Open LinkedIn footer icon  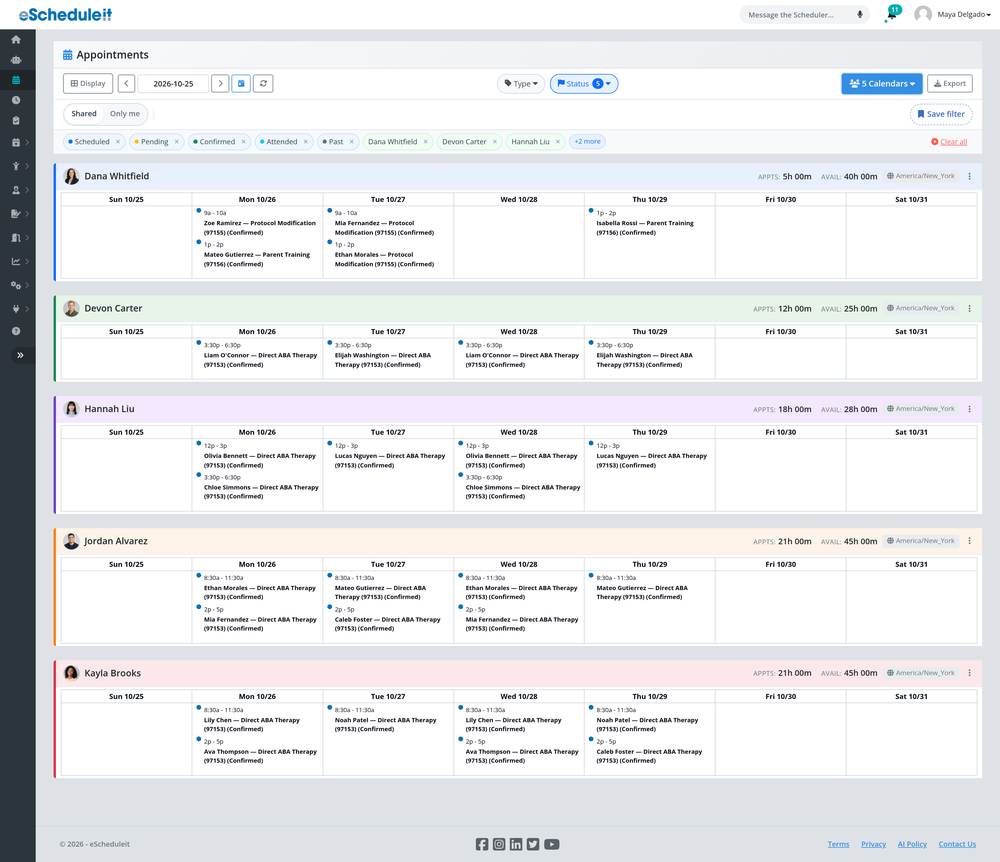tap(516, 844)
